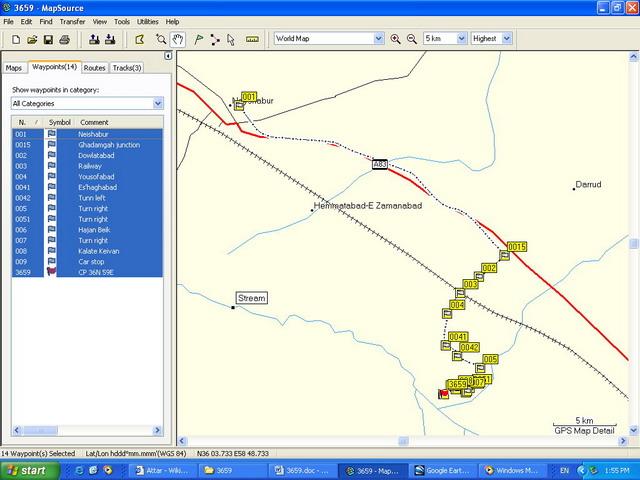The image size is (640, 480).
Task: Select the Hajan Beik waypoint row
Action: 87,230
